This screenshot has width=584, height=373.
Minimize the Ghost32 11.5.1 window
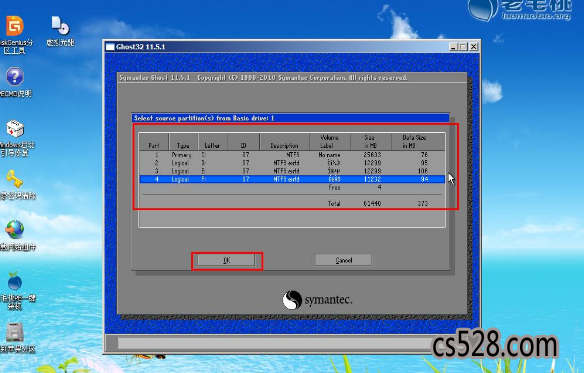[x=453, y=47]
